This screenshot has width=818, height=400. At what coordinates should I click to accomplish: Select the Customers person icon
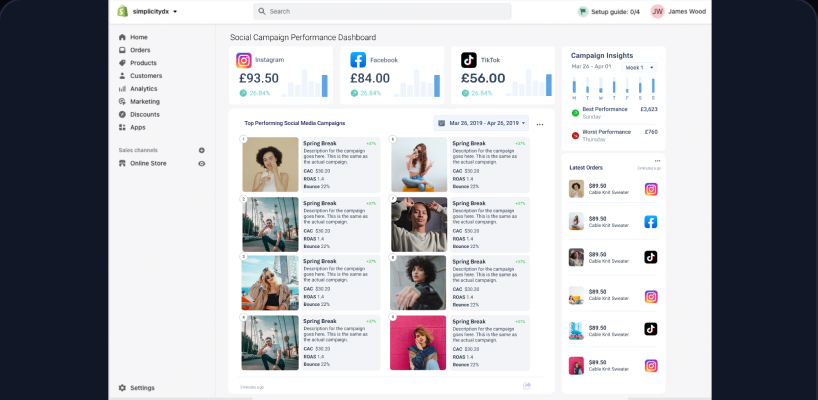coord(122,76)
